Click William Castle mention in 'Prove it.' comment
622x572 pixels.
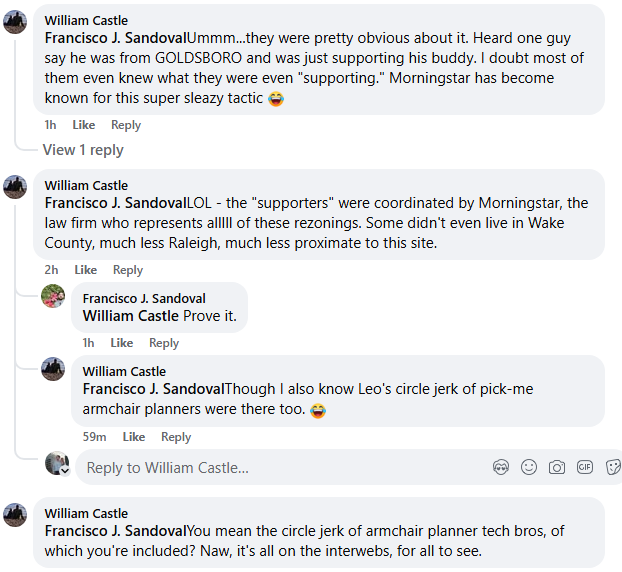click(x=131, y=316)
